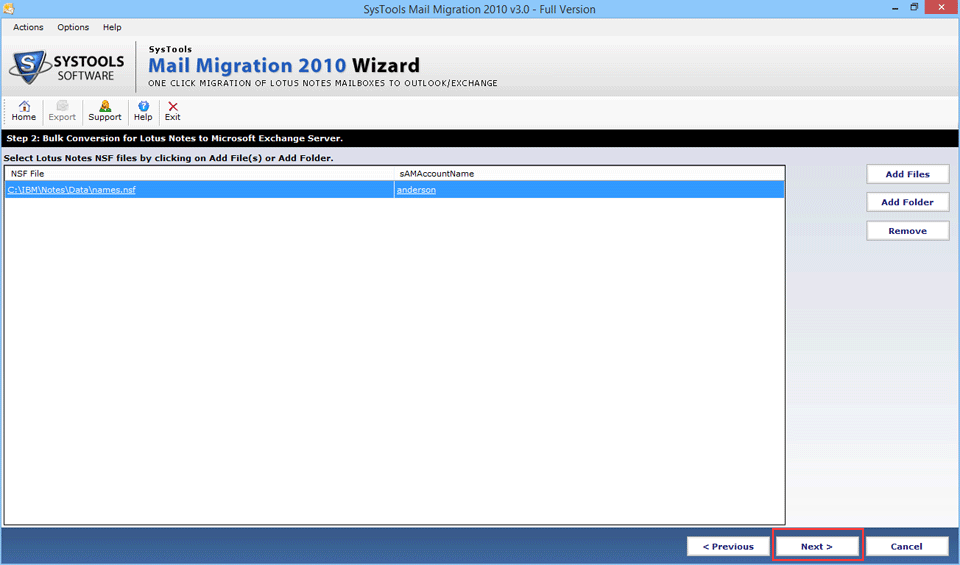
Task: Proceed with the Next button
Action: [x=817, y=547]
